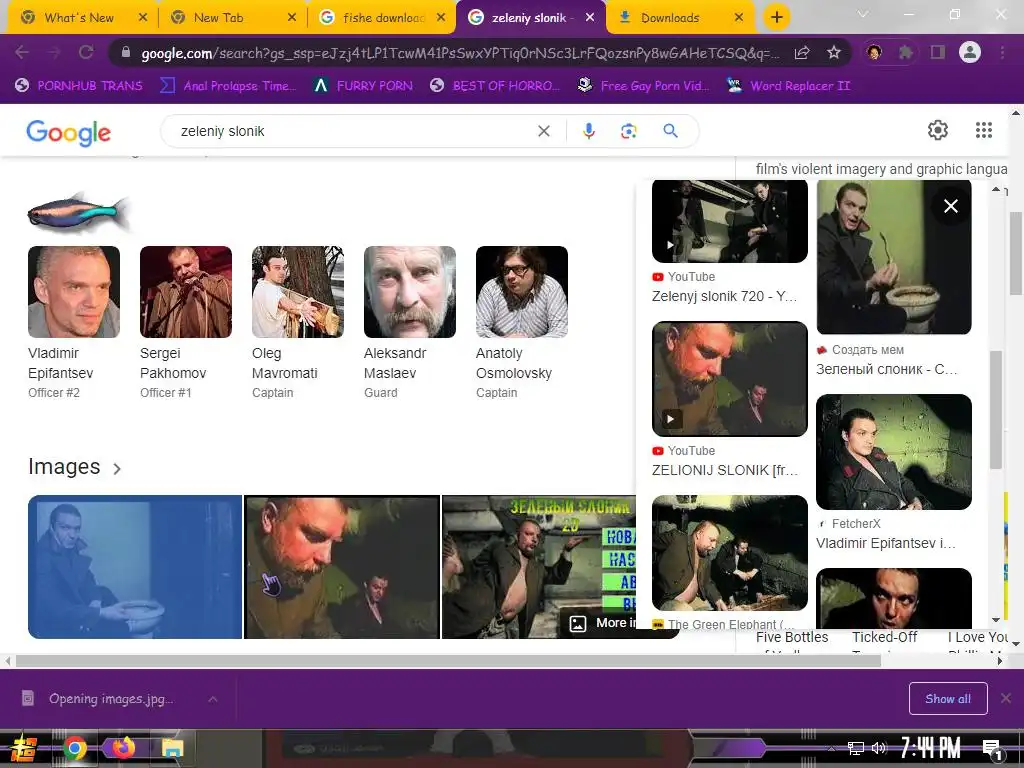Open File Explorer from the taskbar
This screenshot has height=768, width=1024.
click(172, 748)
